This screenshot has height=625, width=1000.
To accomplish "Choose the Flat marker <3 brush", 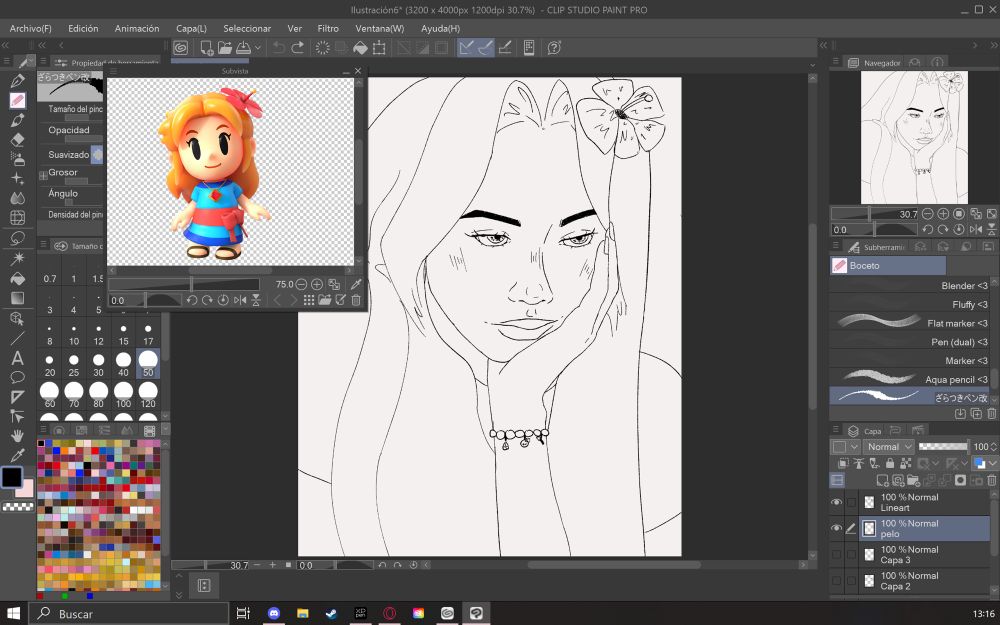I will [909, 323].
